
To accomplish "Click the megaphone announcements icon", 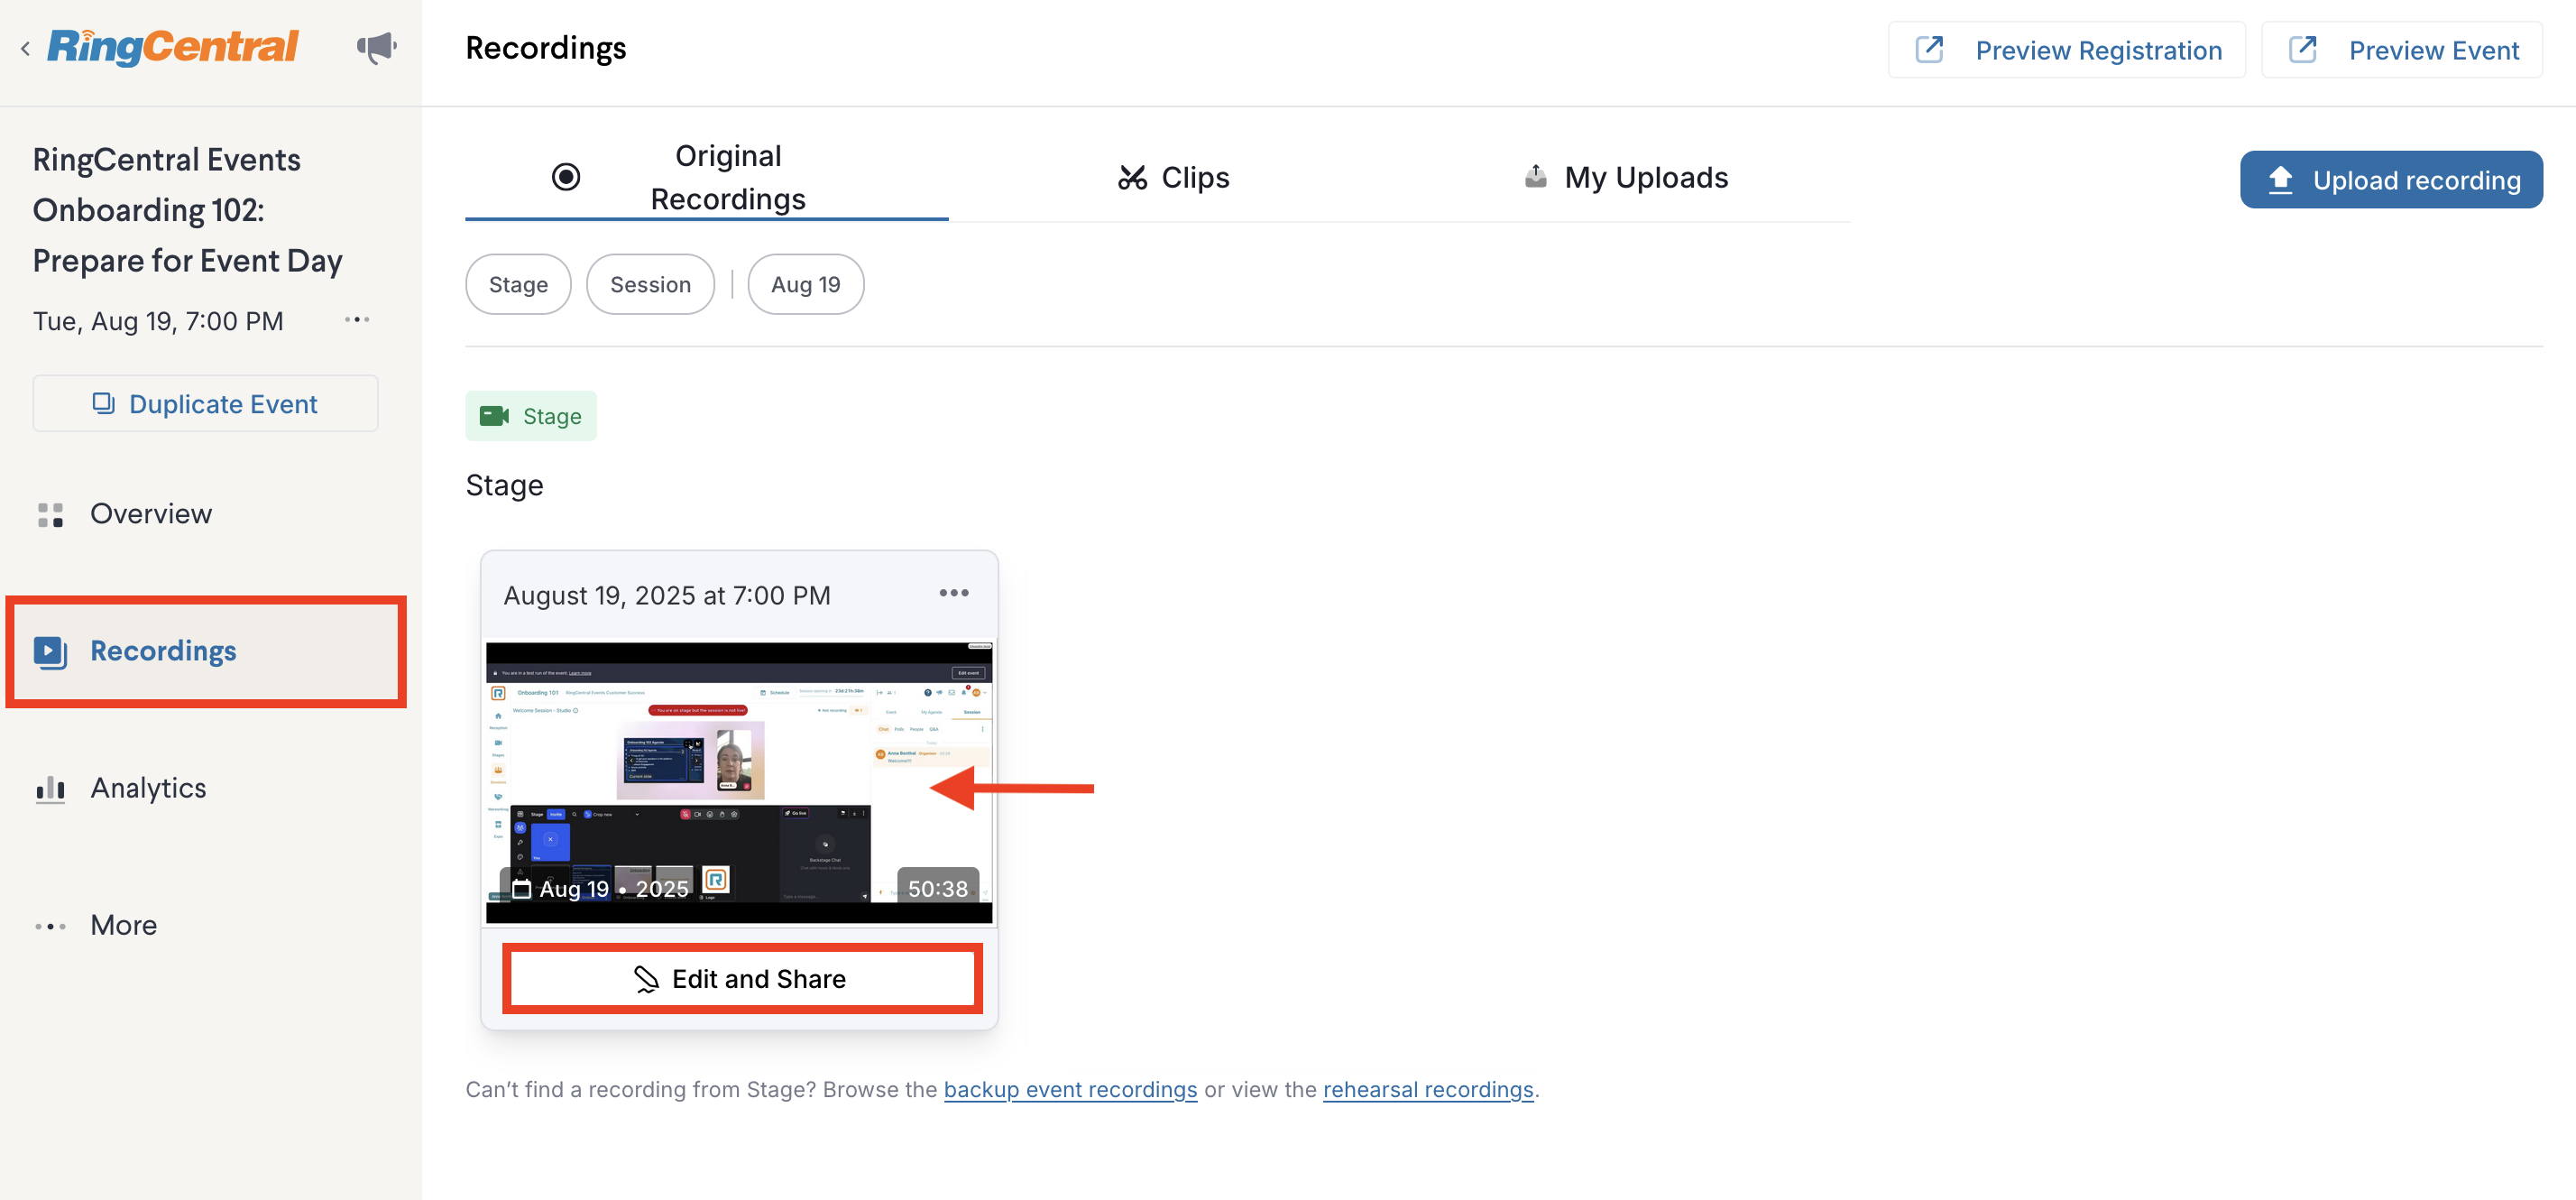I will click(376, 47).
